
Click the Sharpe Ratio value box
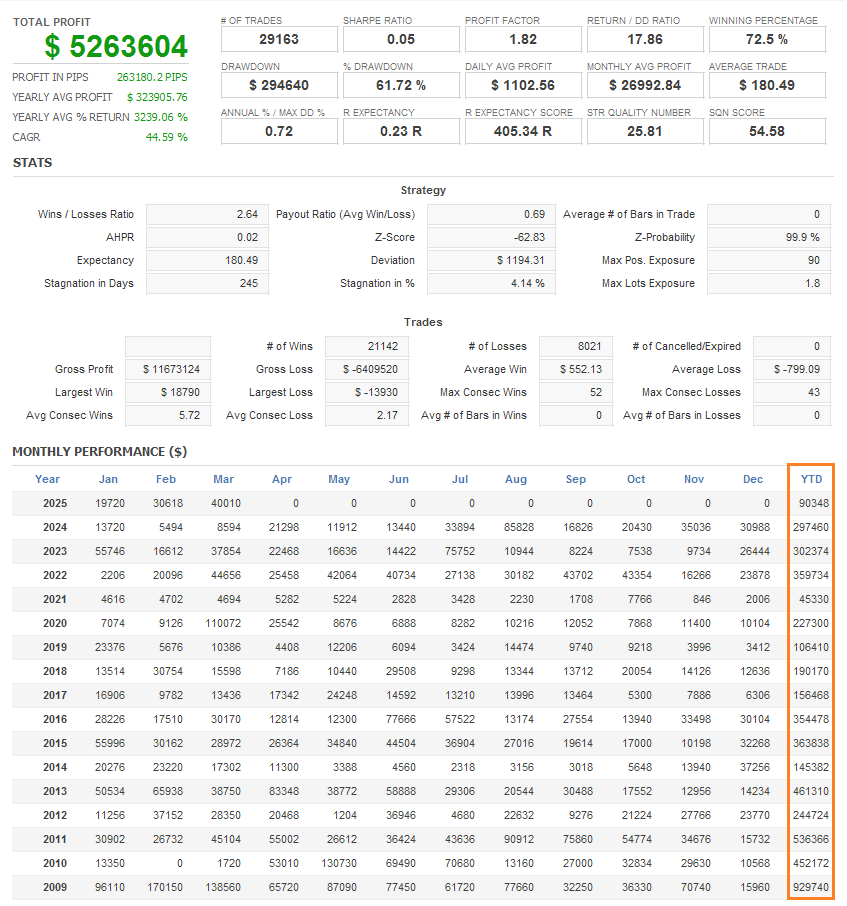(401, 39)
